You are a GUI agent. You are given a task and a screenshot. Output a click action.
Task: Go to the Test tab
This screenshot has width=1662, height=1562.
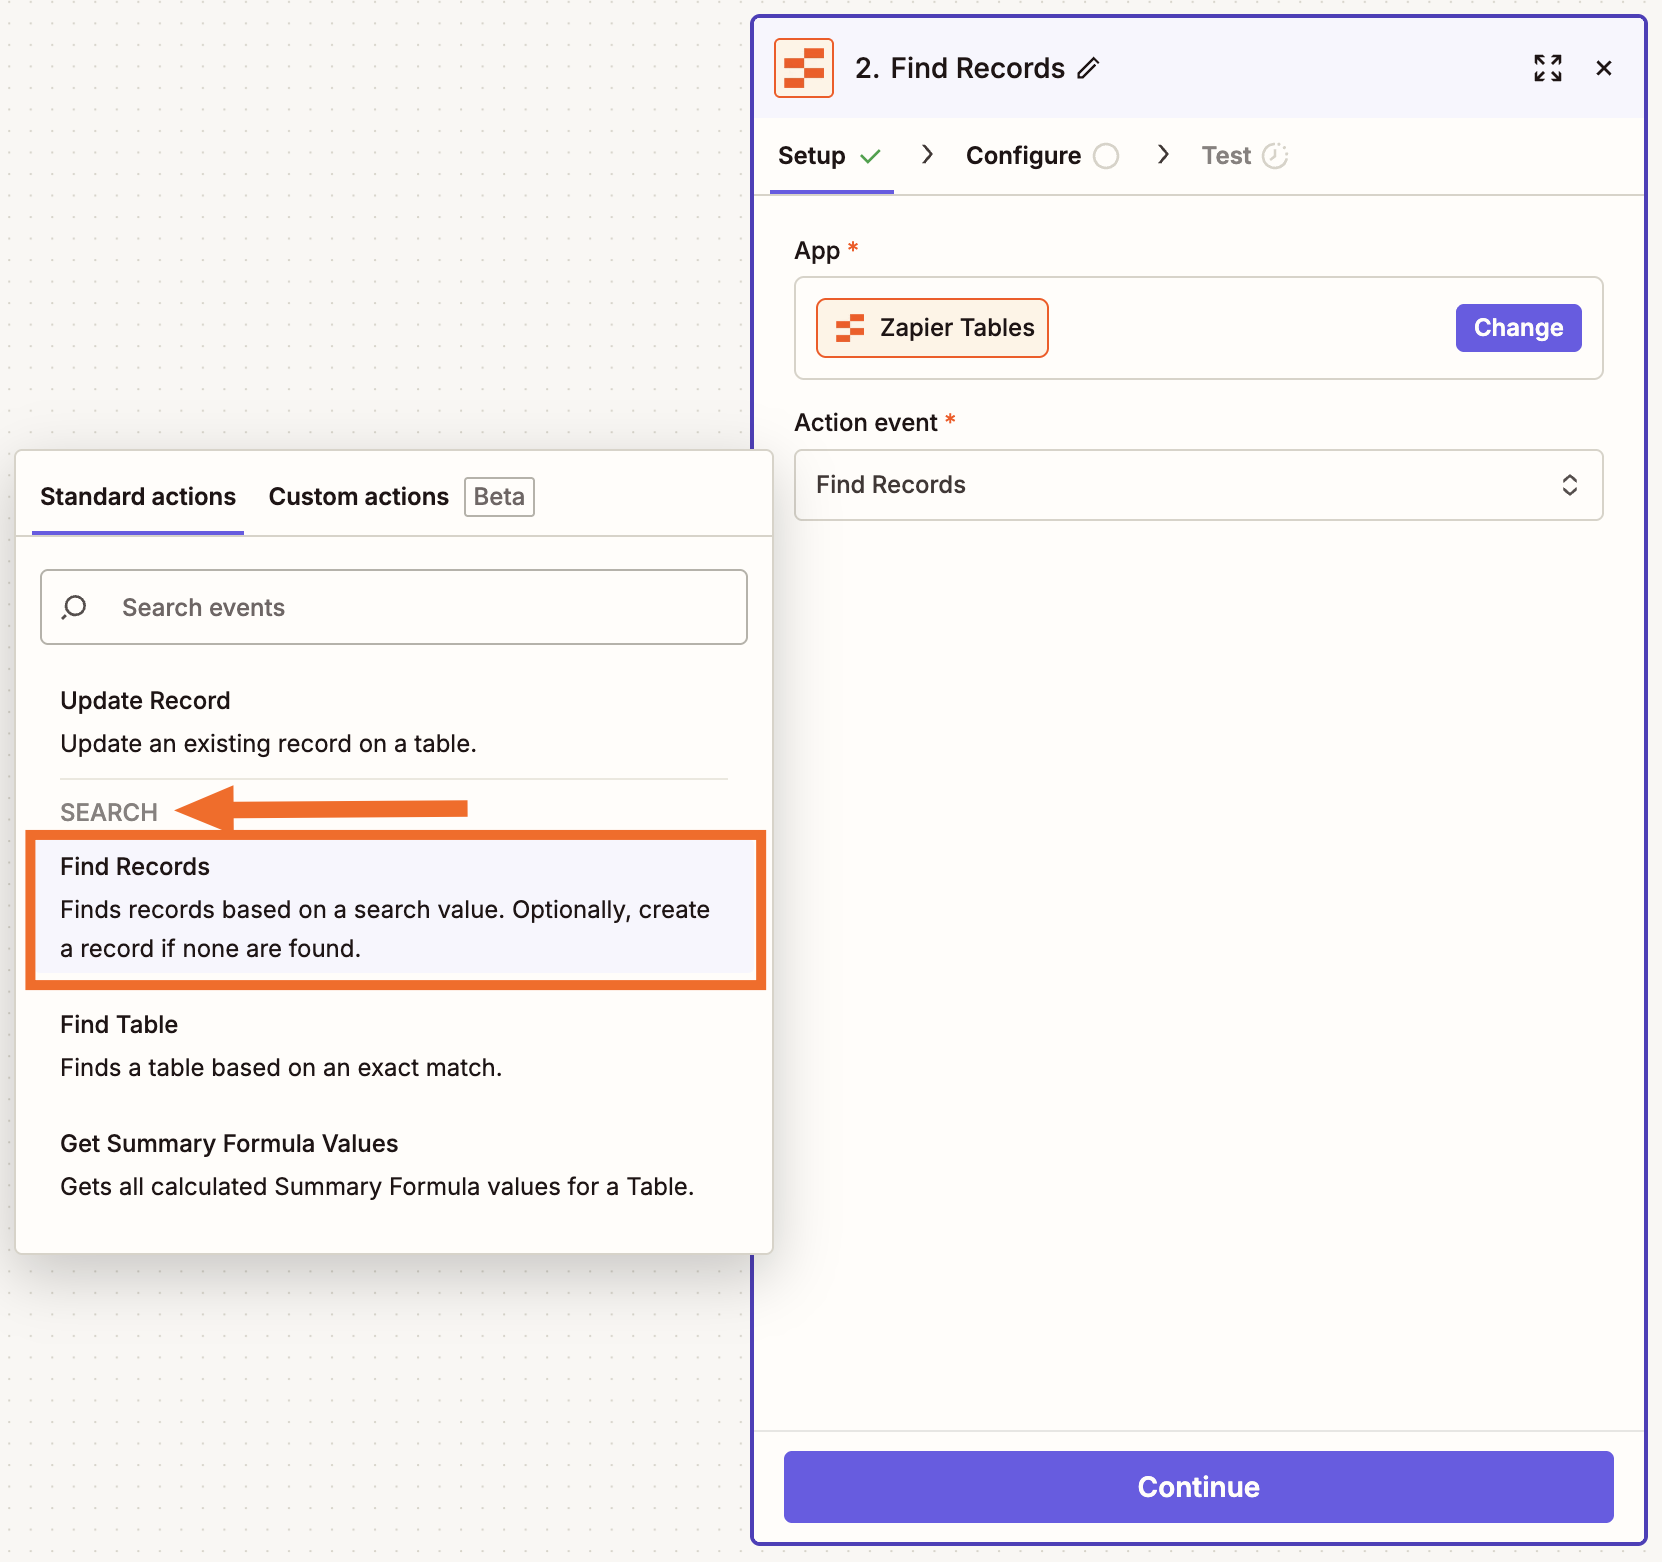(x=1224, y=155)
